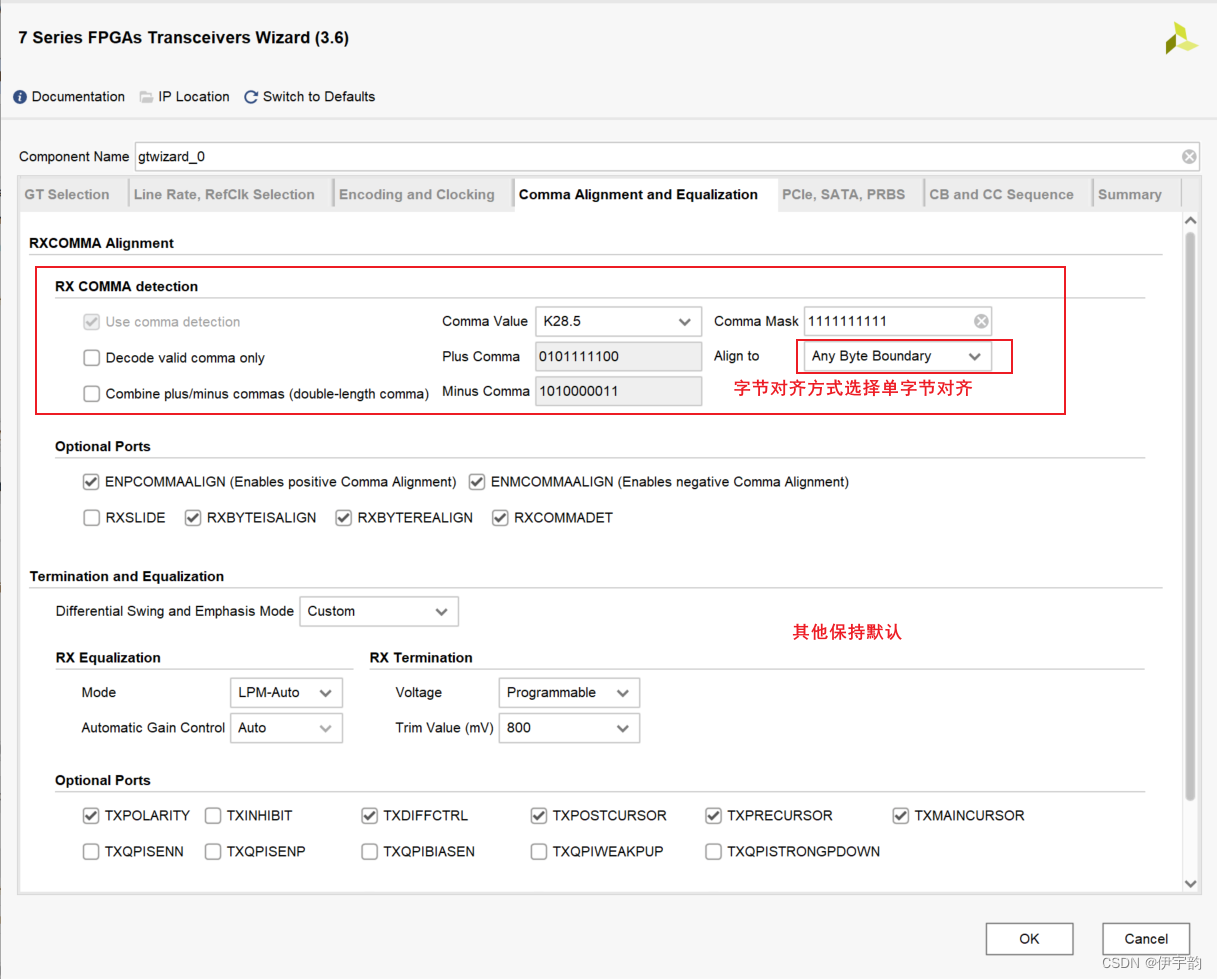This screenshot has width=1217, height=979.
Task: Click the Plus Comma value field
Action: tap(618, 357)
